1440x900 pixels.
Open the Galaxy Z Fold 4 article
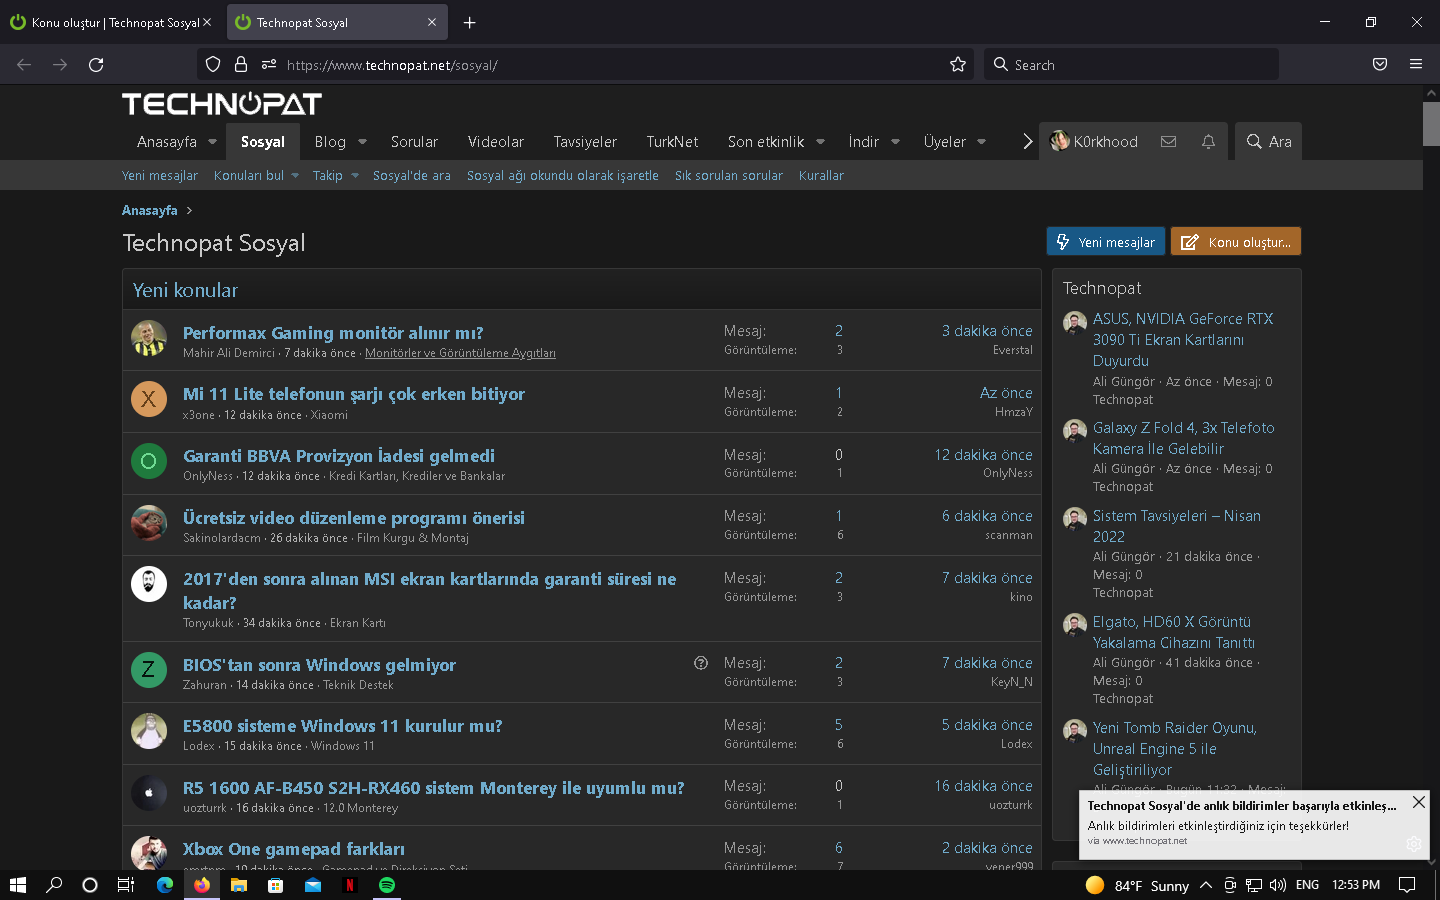point(1184,438)
